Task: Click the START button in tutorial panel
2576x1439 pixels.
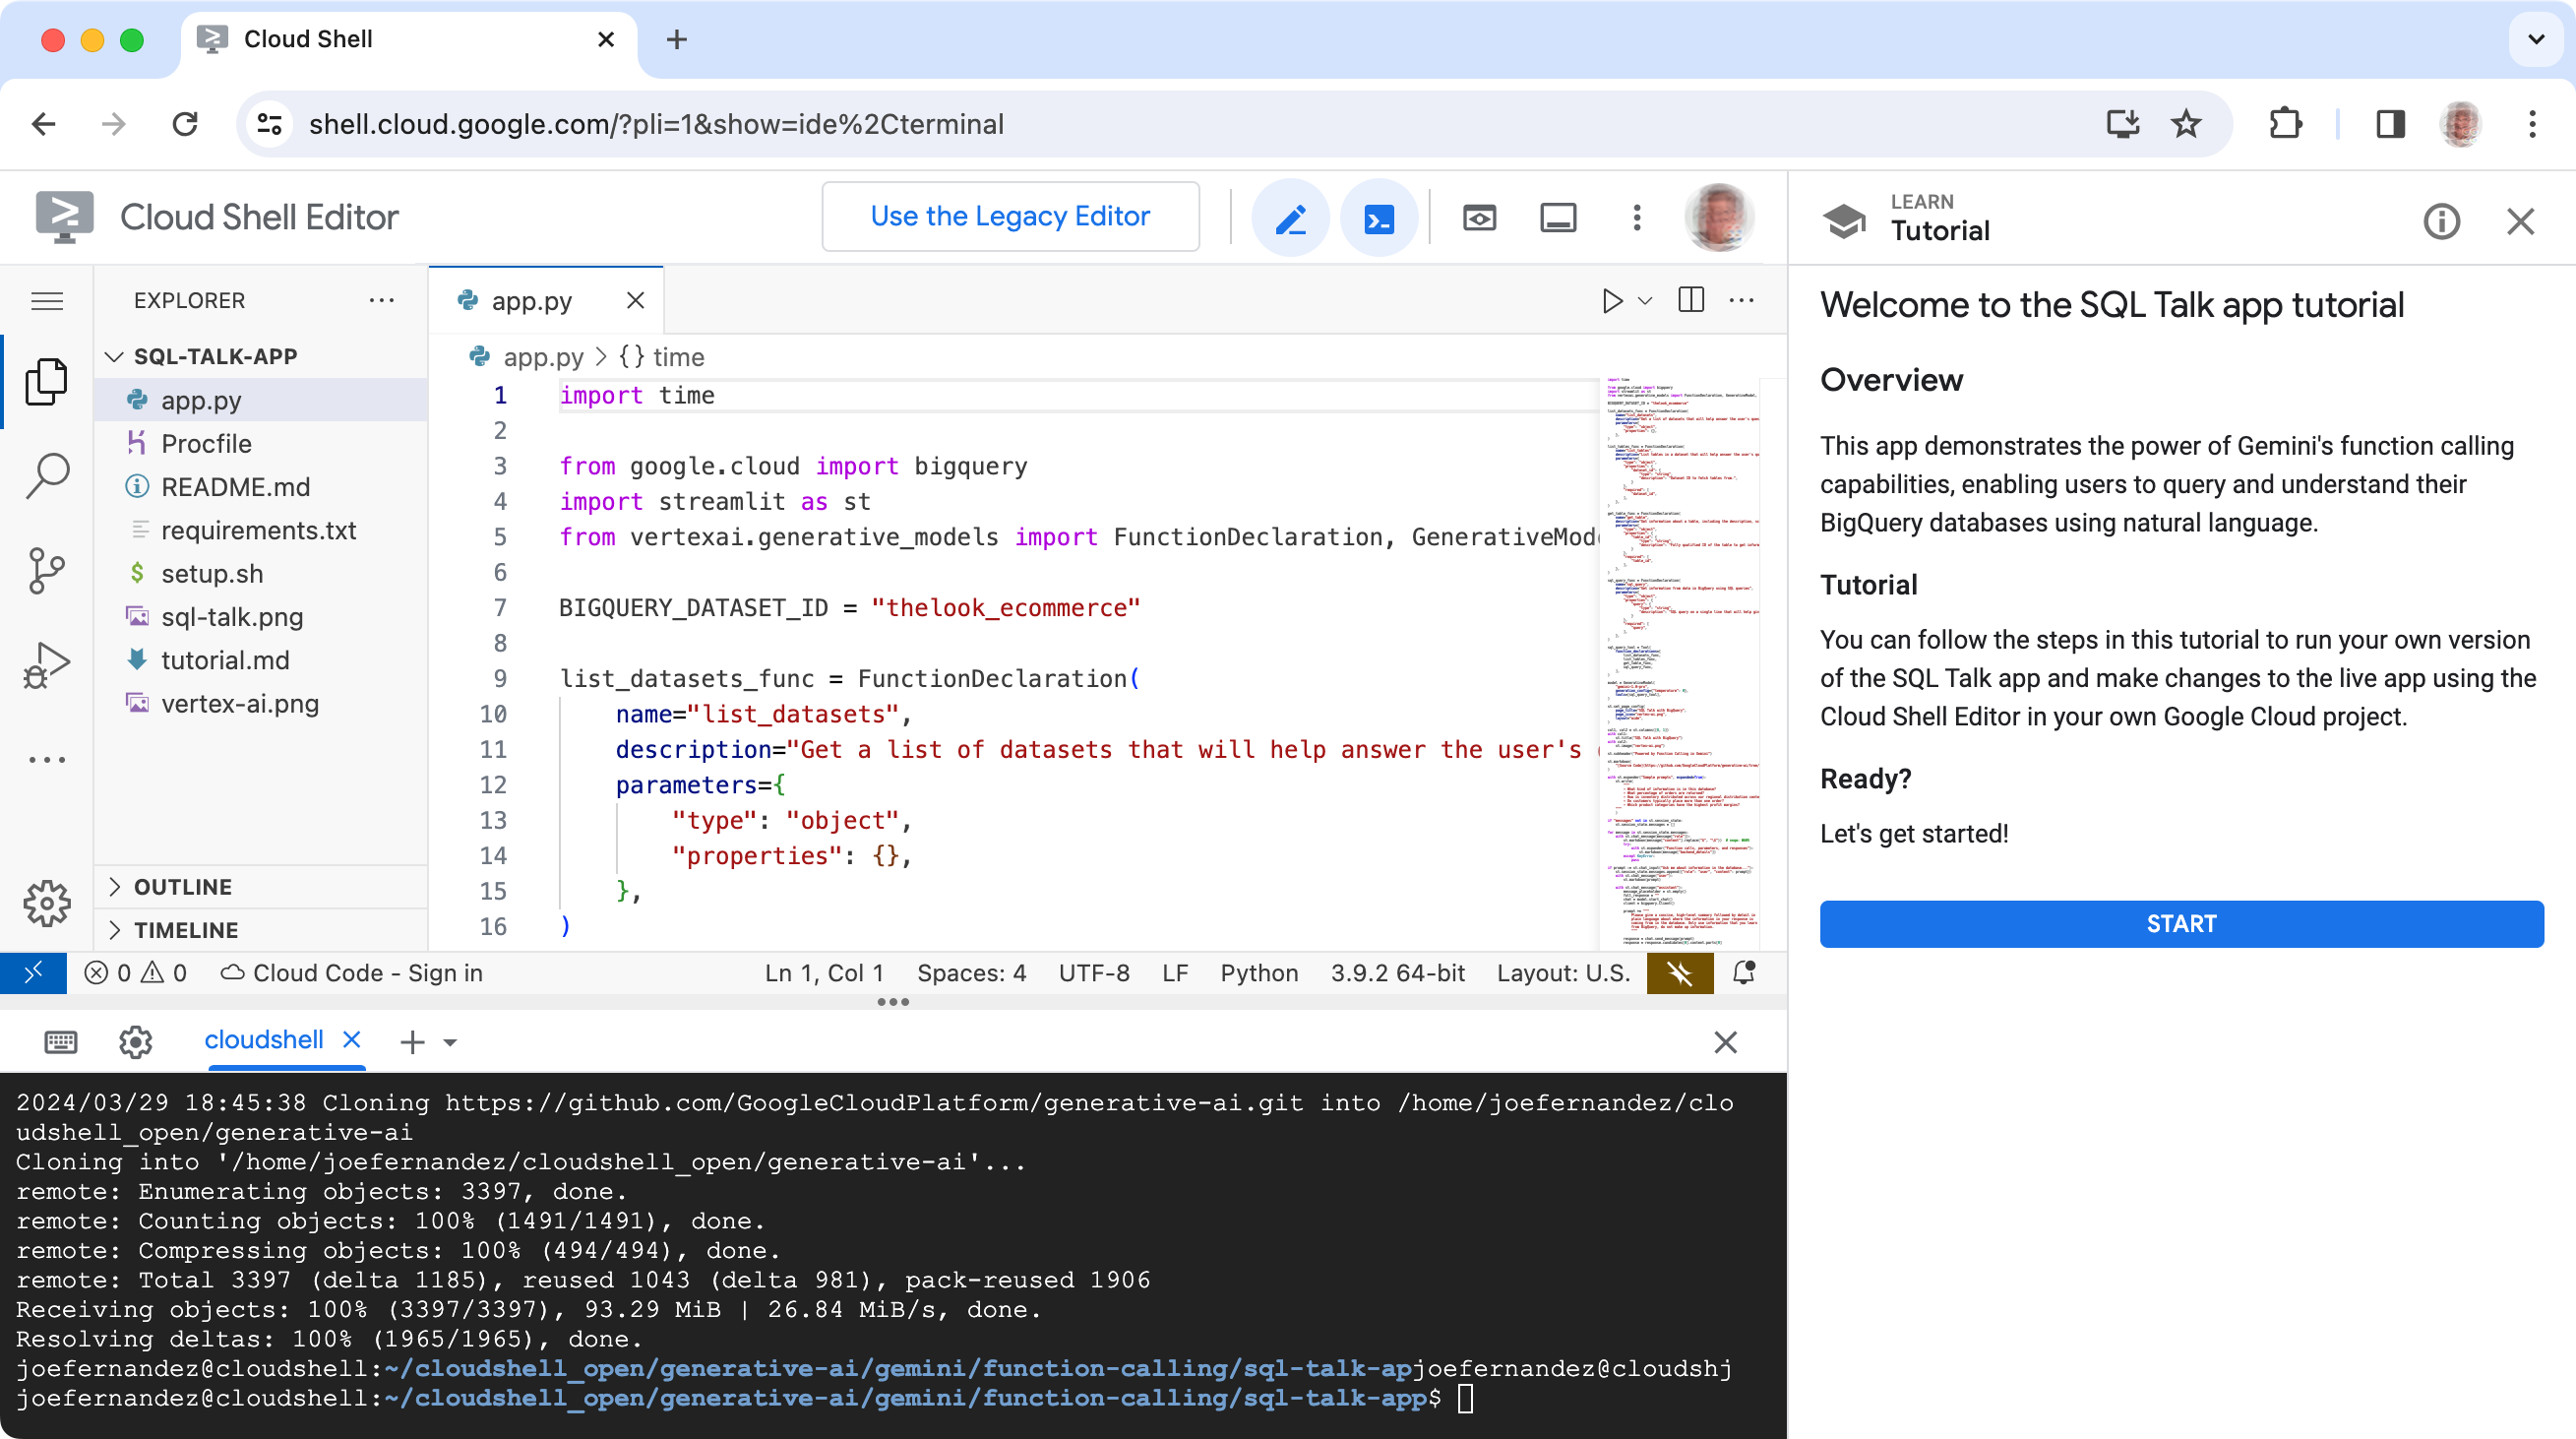Action: pos(2179,922)
